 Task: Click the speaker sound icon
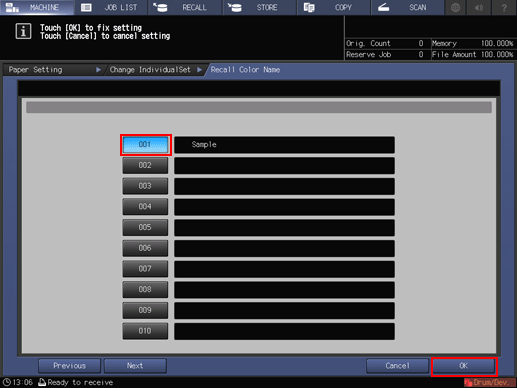[479, 7]
